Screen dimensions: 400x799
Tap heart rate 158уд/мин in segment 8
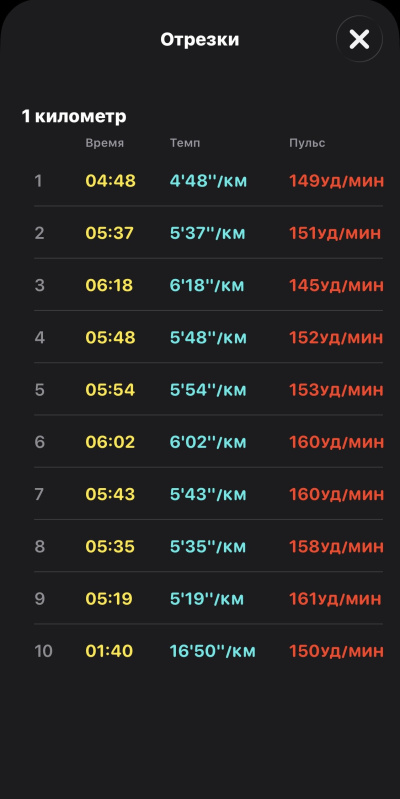click(x=336, y=547)
